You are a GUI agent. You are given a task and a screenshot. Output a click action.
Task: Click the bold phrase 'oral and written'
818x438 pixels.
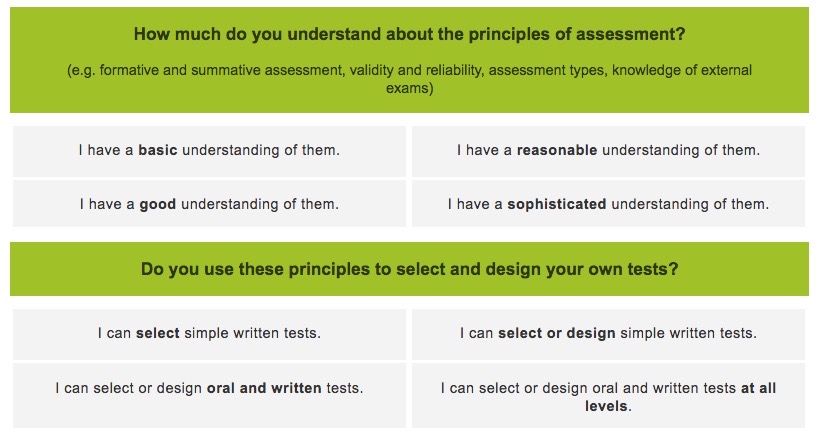tap(265, 388)
